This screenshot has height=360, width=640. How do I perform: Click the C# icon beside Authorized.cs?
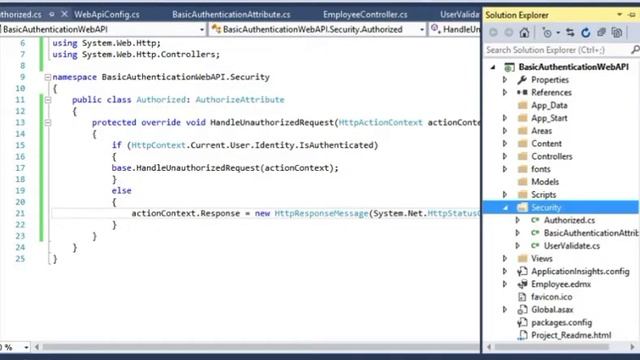535,220
